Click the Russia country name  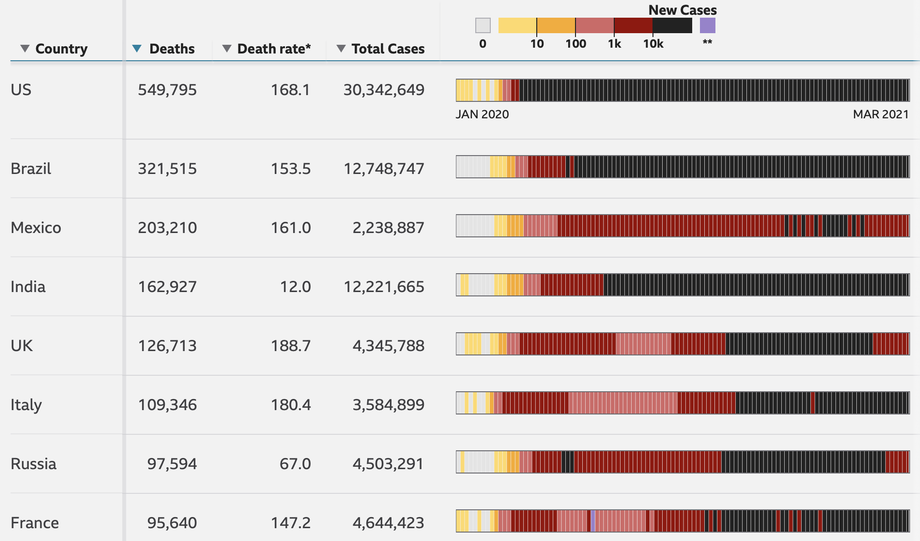33,464
